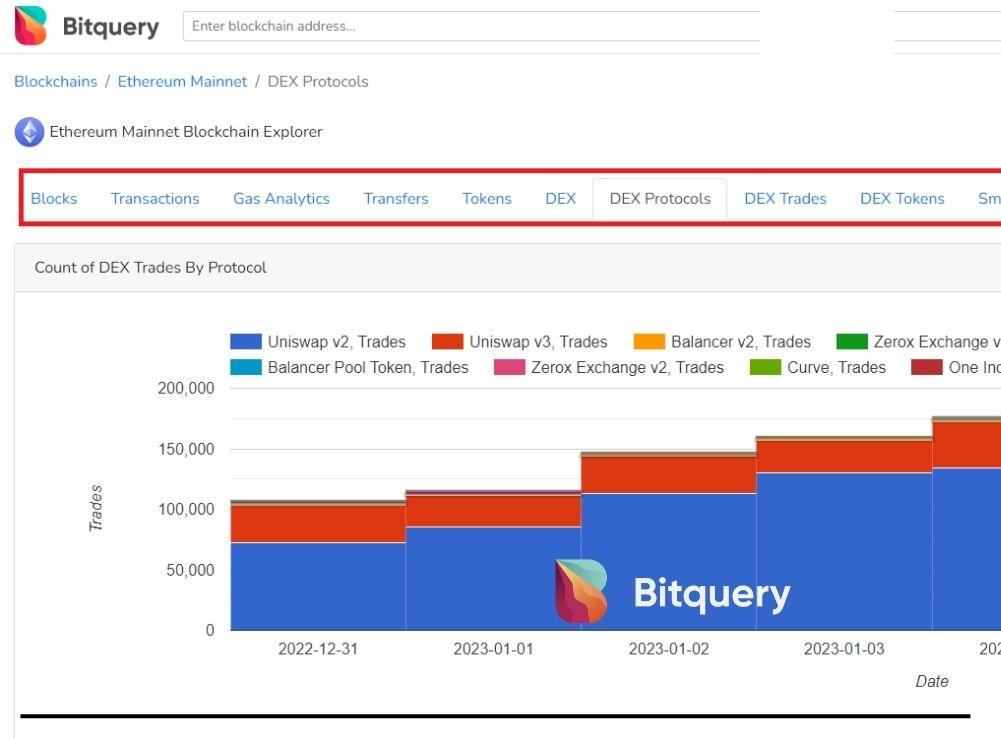Click the Bitquery logo icon in header

coord(31,26)
